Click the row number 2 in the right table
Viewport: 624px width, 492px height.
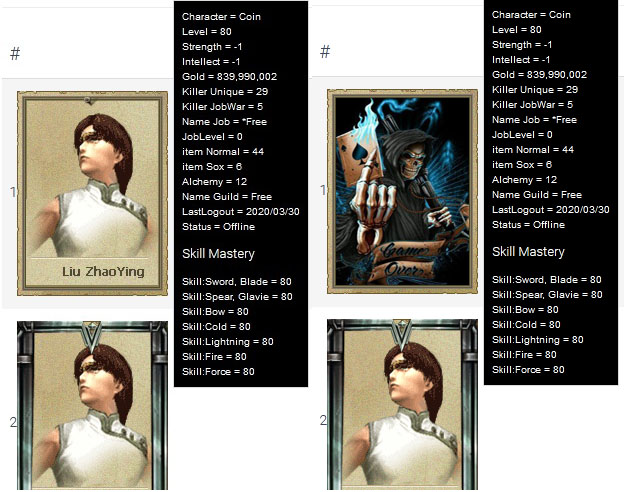(323, 420)
